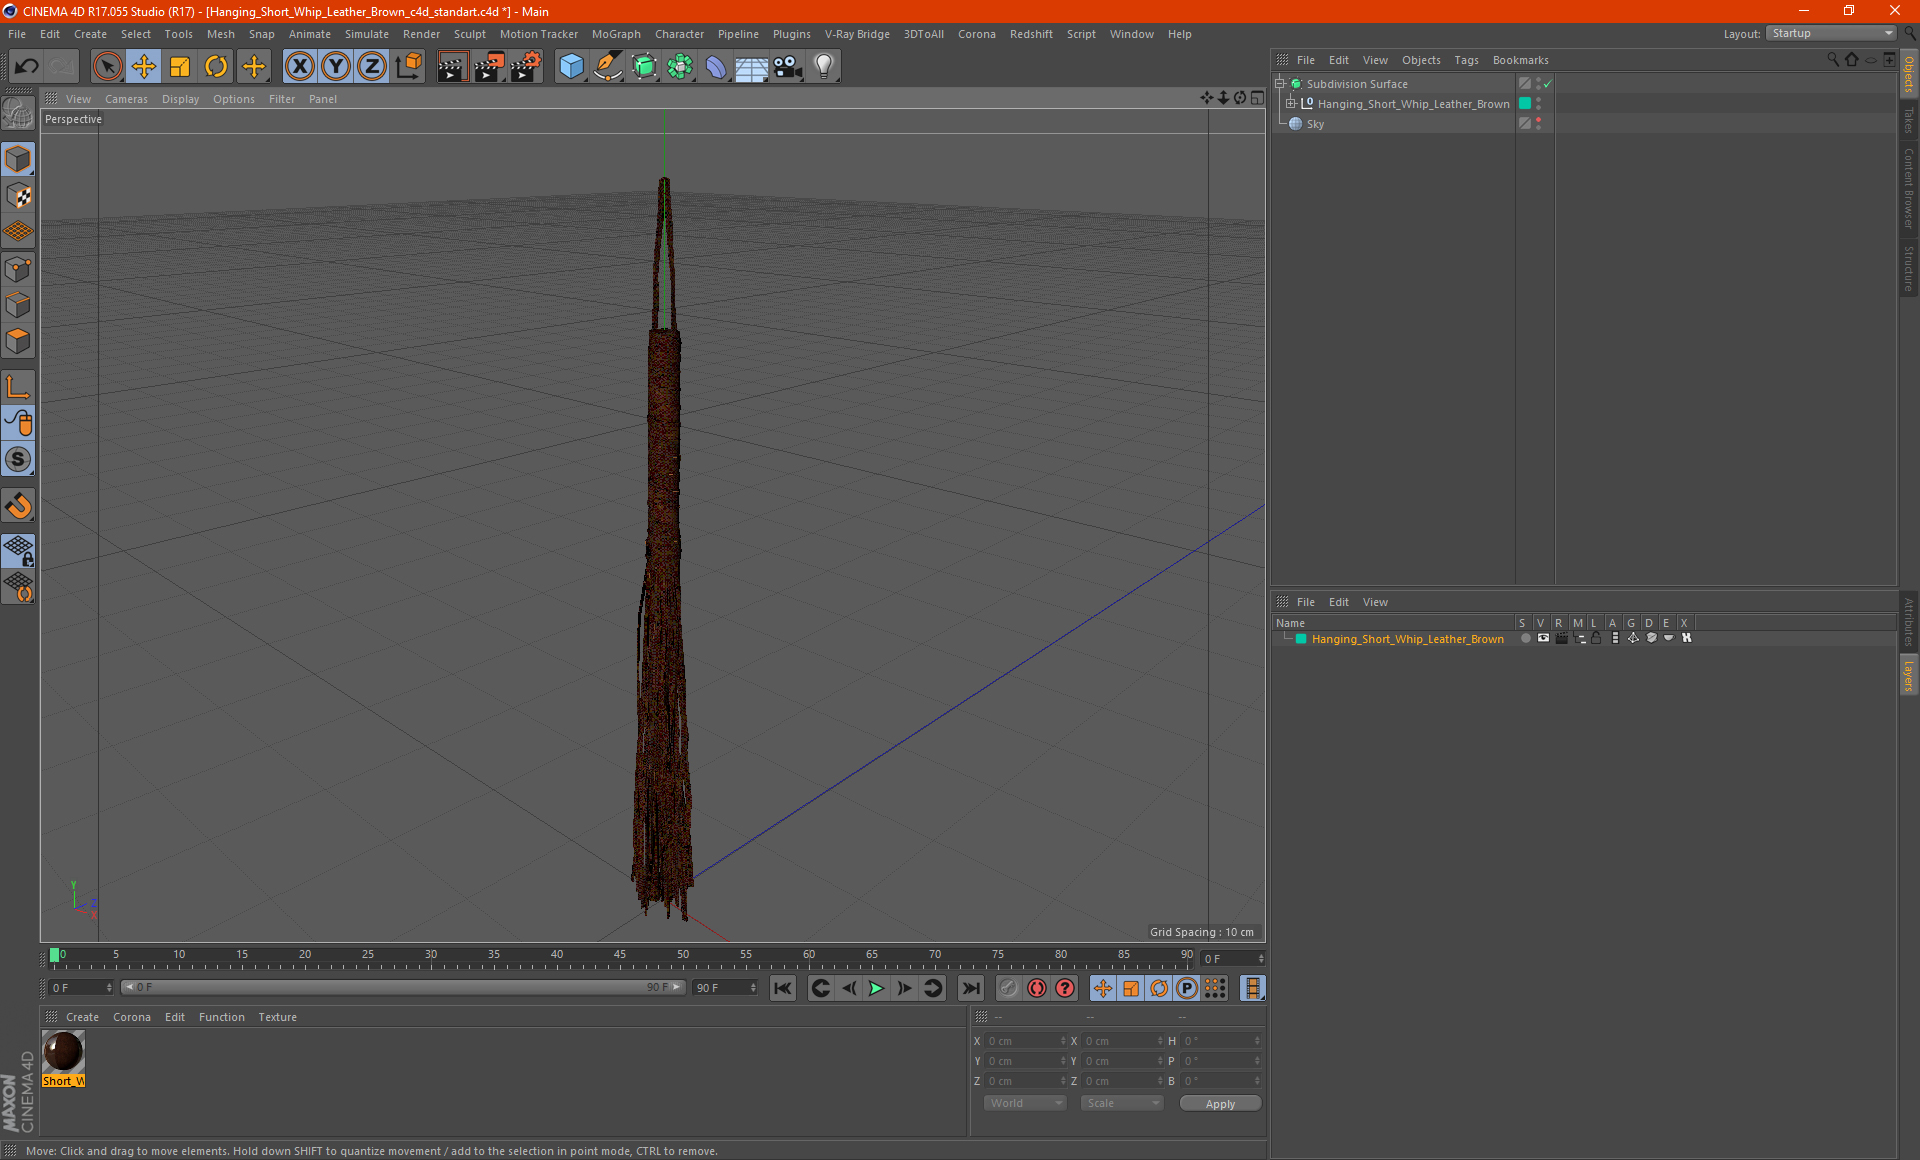Click the Undo arrow icon
This screenshot has width=1920, height=1160.
click(x=26, y=66)
